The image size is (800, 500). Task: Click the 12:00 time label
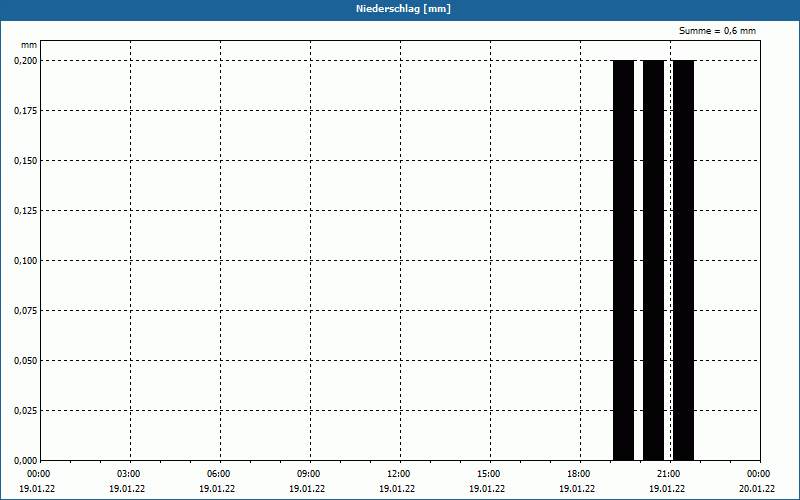pos(398,474)
